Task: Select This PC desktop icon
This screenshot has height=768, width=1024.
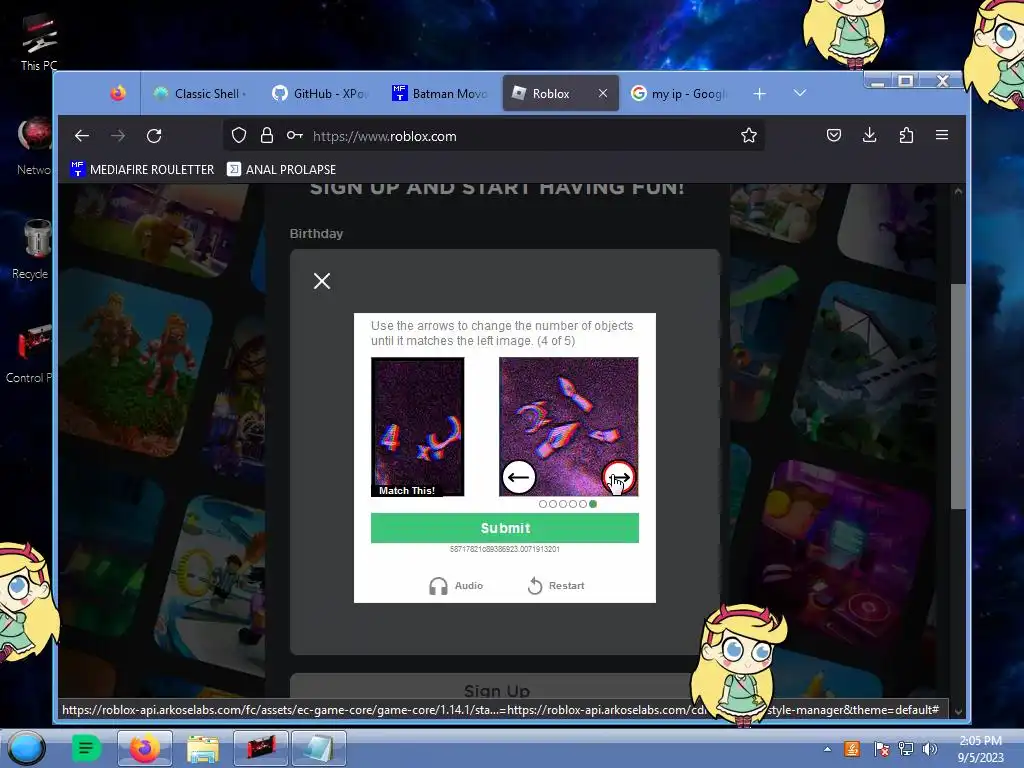Action: coord(39,42)
